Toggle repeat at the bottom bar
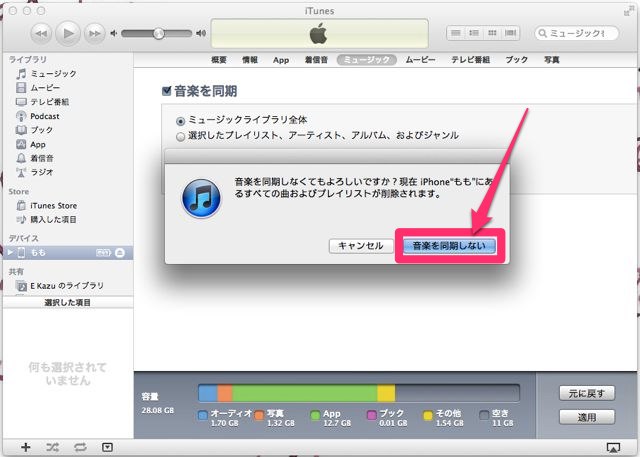Screen dimensions: 640x457 point(80,447)
